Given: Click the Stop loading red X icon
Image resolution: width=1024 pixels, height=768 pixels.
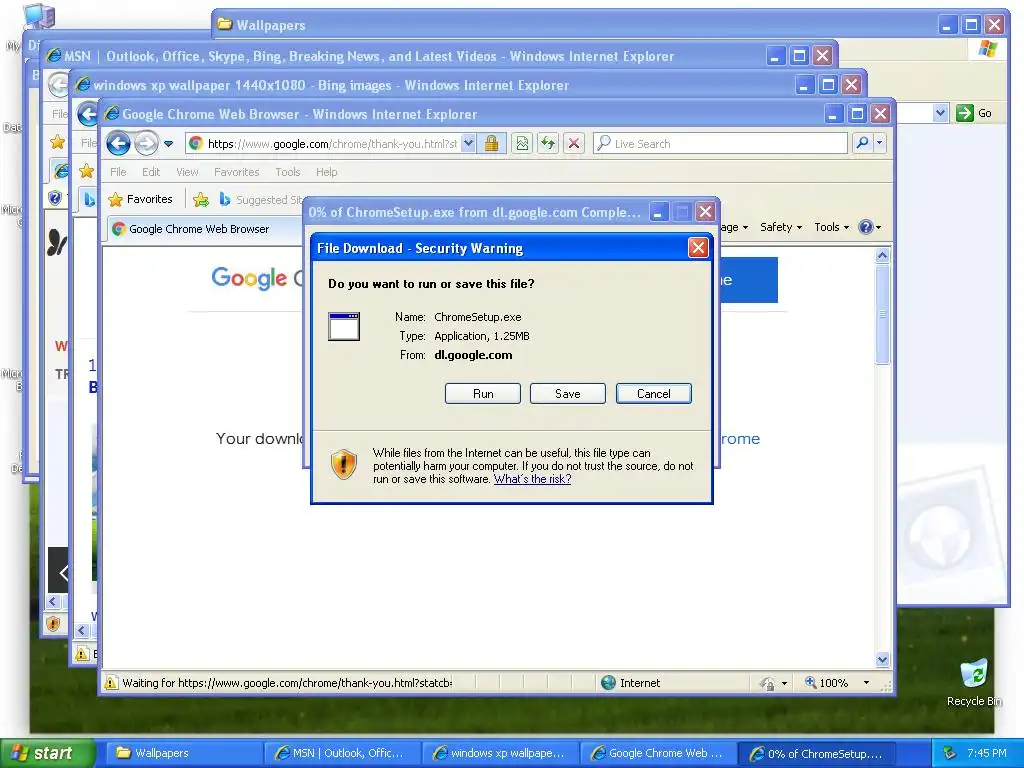Looking at the screenshot, I should tap(574, 144).
